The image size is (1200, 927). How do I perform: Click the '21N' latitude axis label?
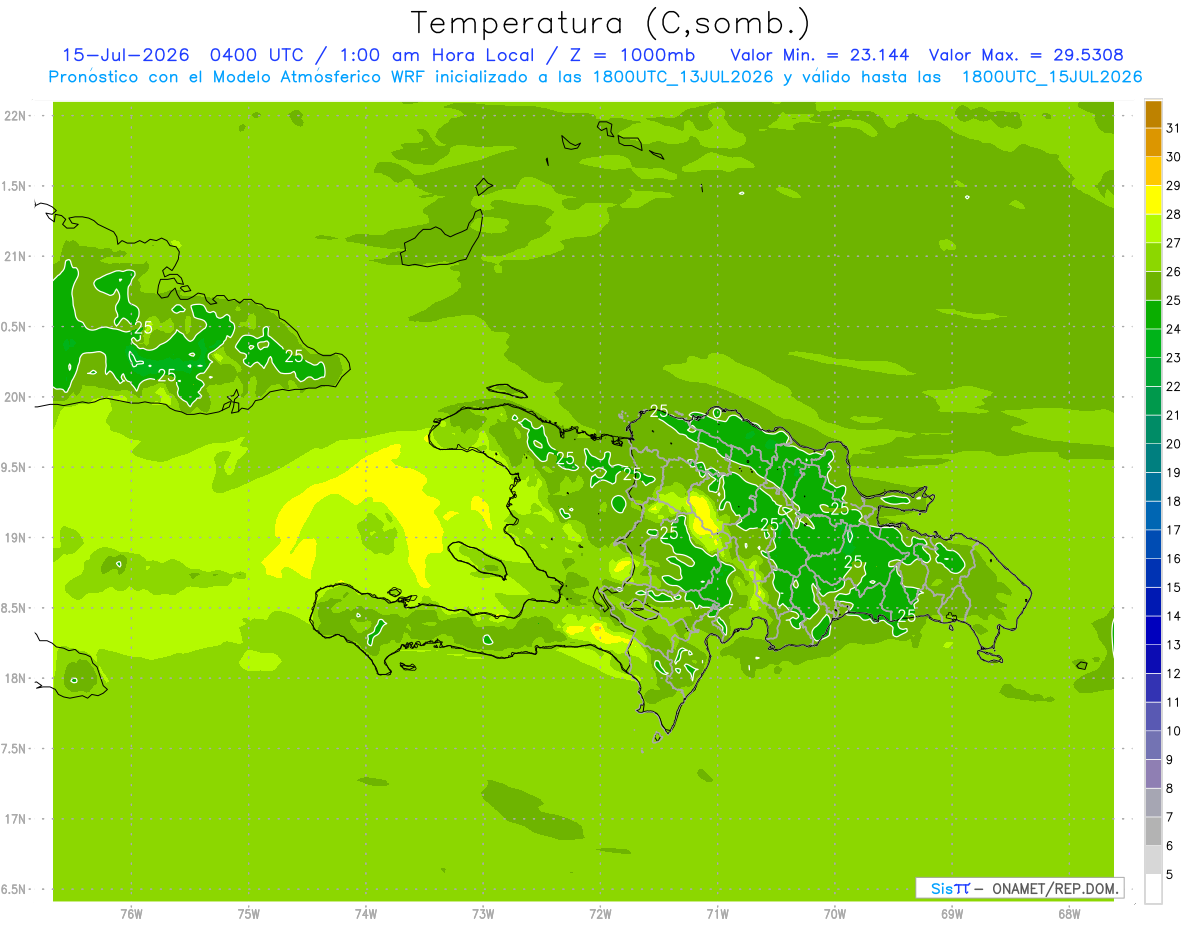click(15, 257)
